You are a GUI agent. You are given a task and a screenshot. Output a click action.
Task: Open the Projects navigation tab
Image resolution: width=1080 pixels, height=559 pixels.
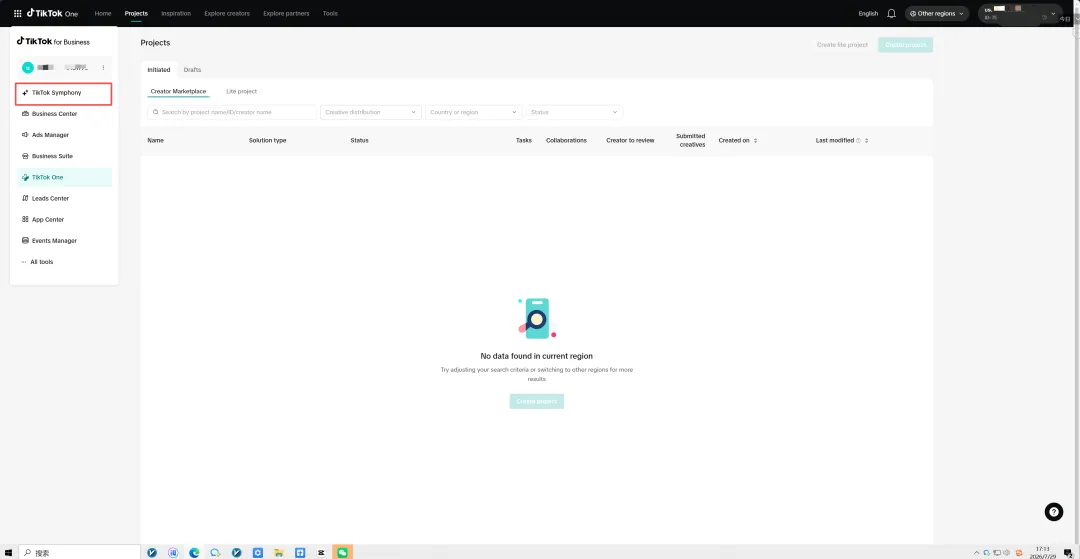tap(136, 13)
